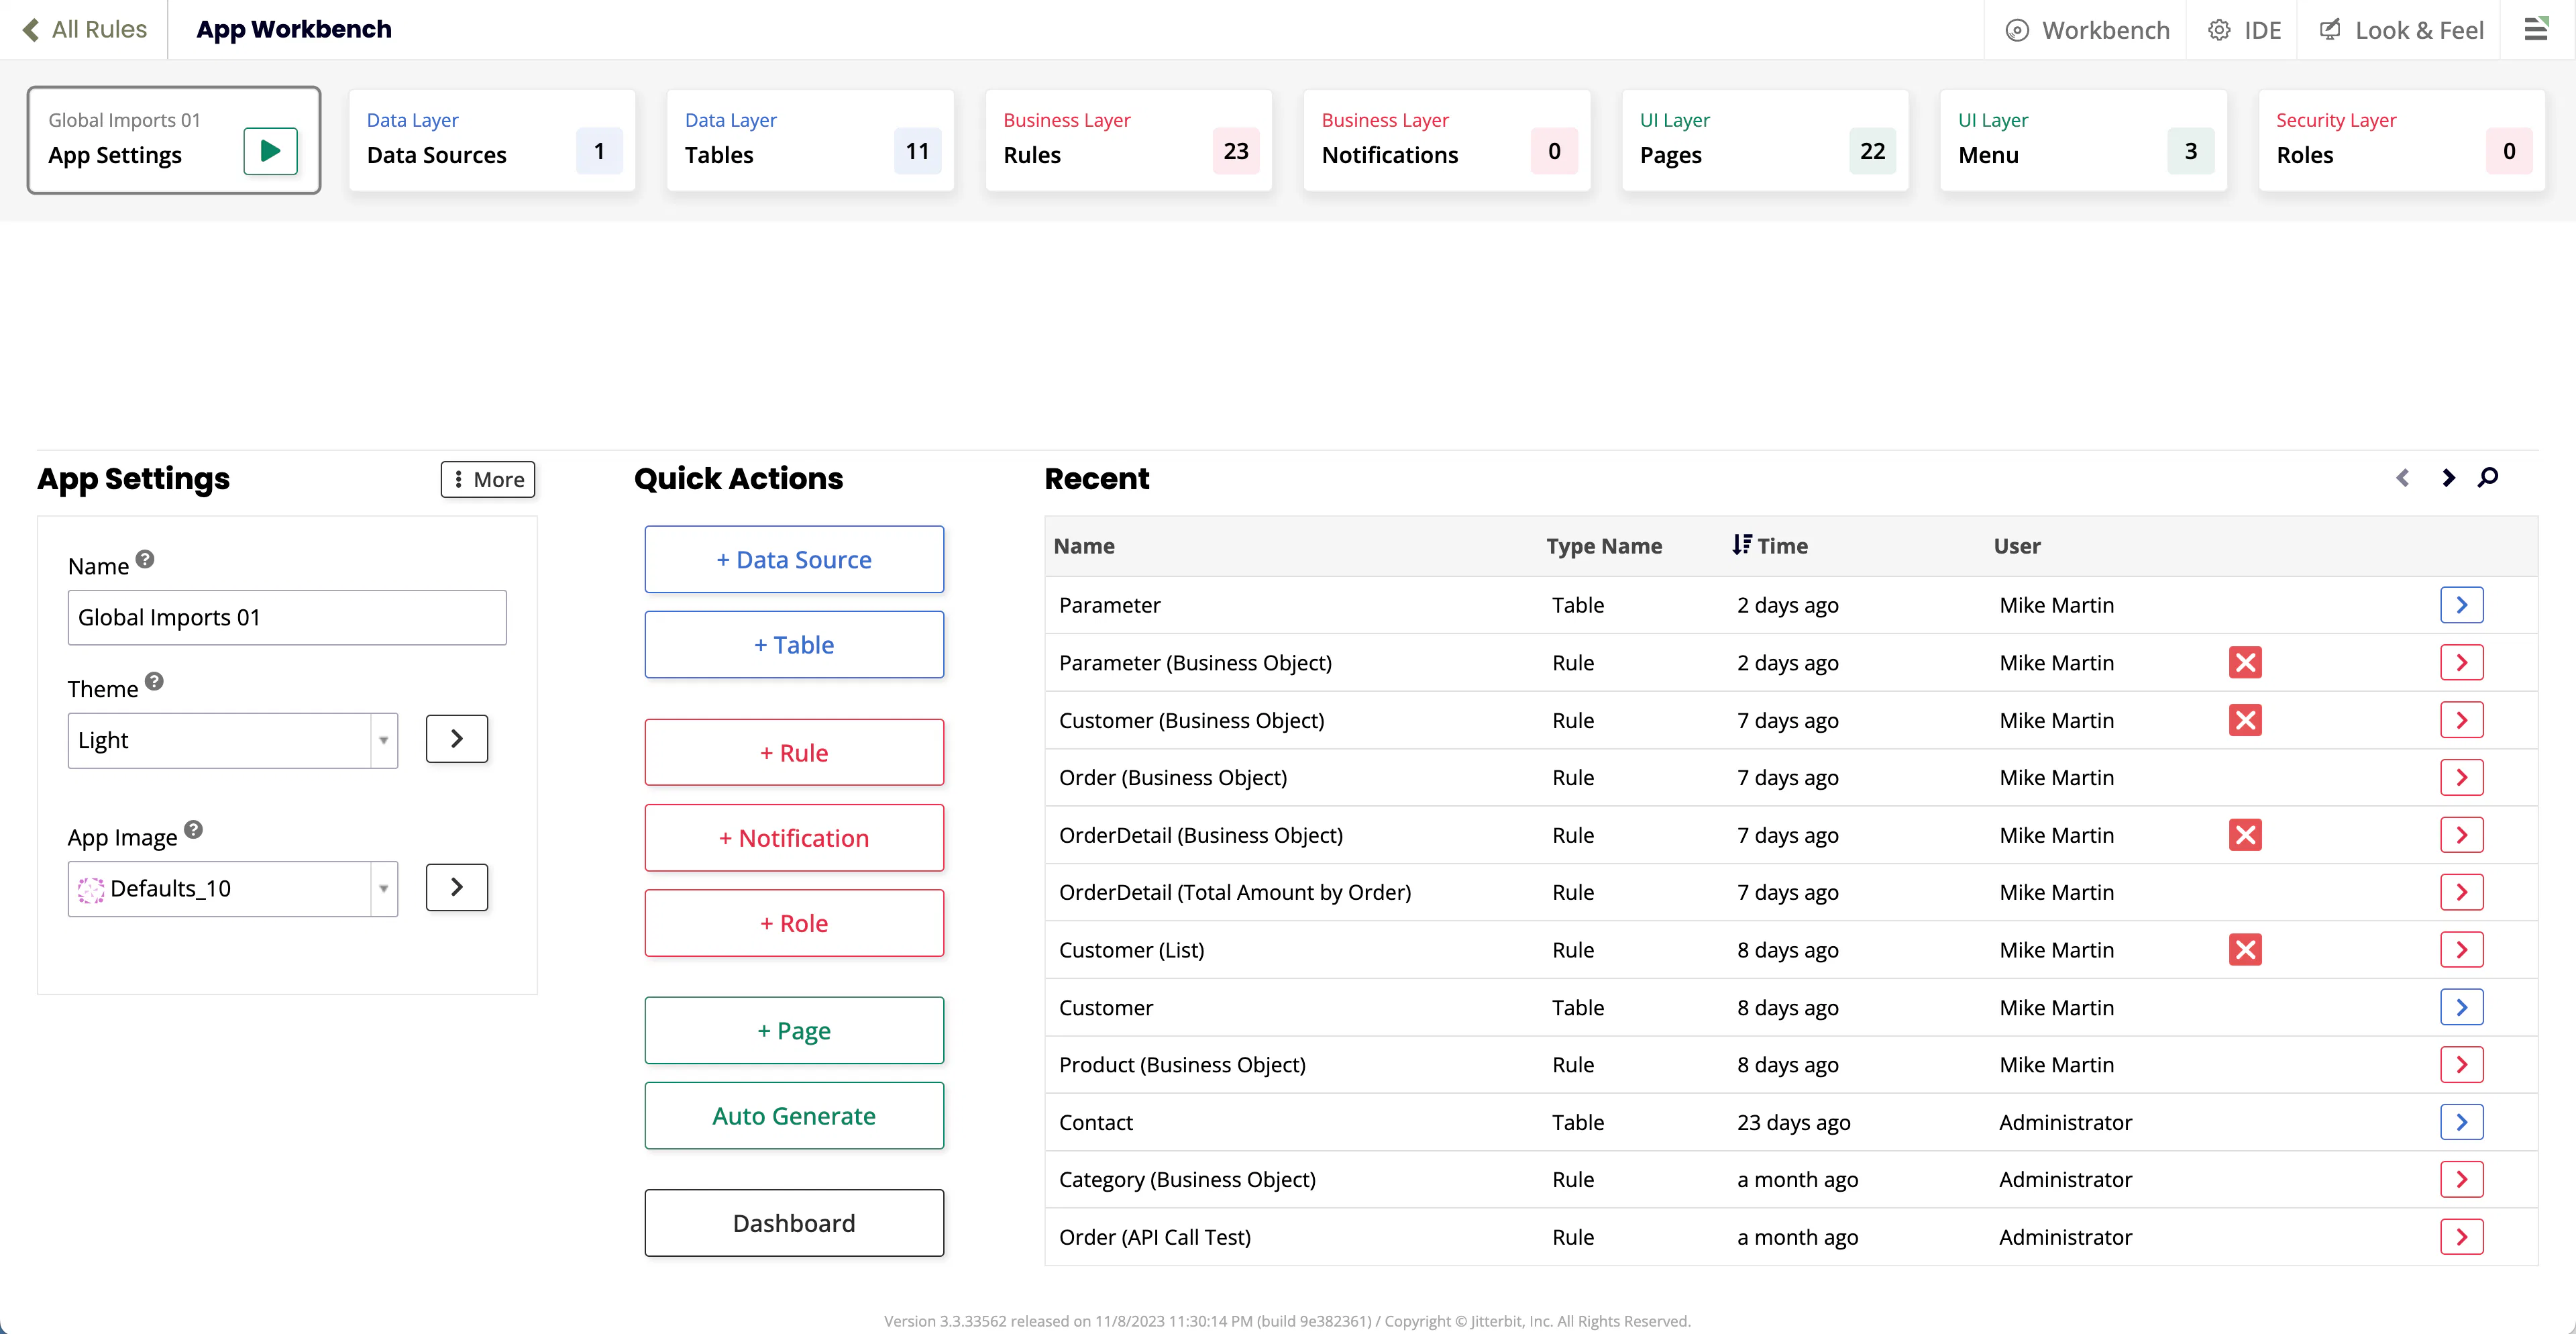The width and height of the screenshot is (2576, 1334).
Task: Go to previous page of Recent list
Action: pyautogui.click(x=2402, y=478)
